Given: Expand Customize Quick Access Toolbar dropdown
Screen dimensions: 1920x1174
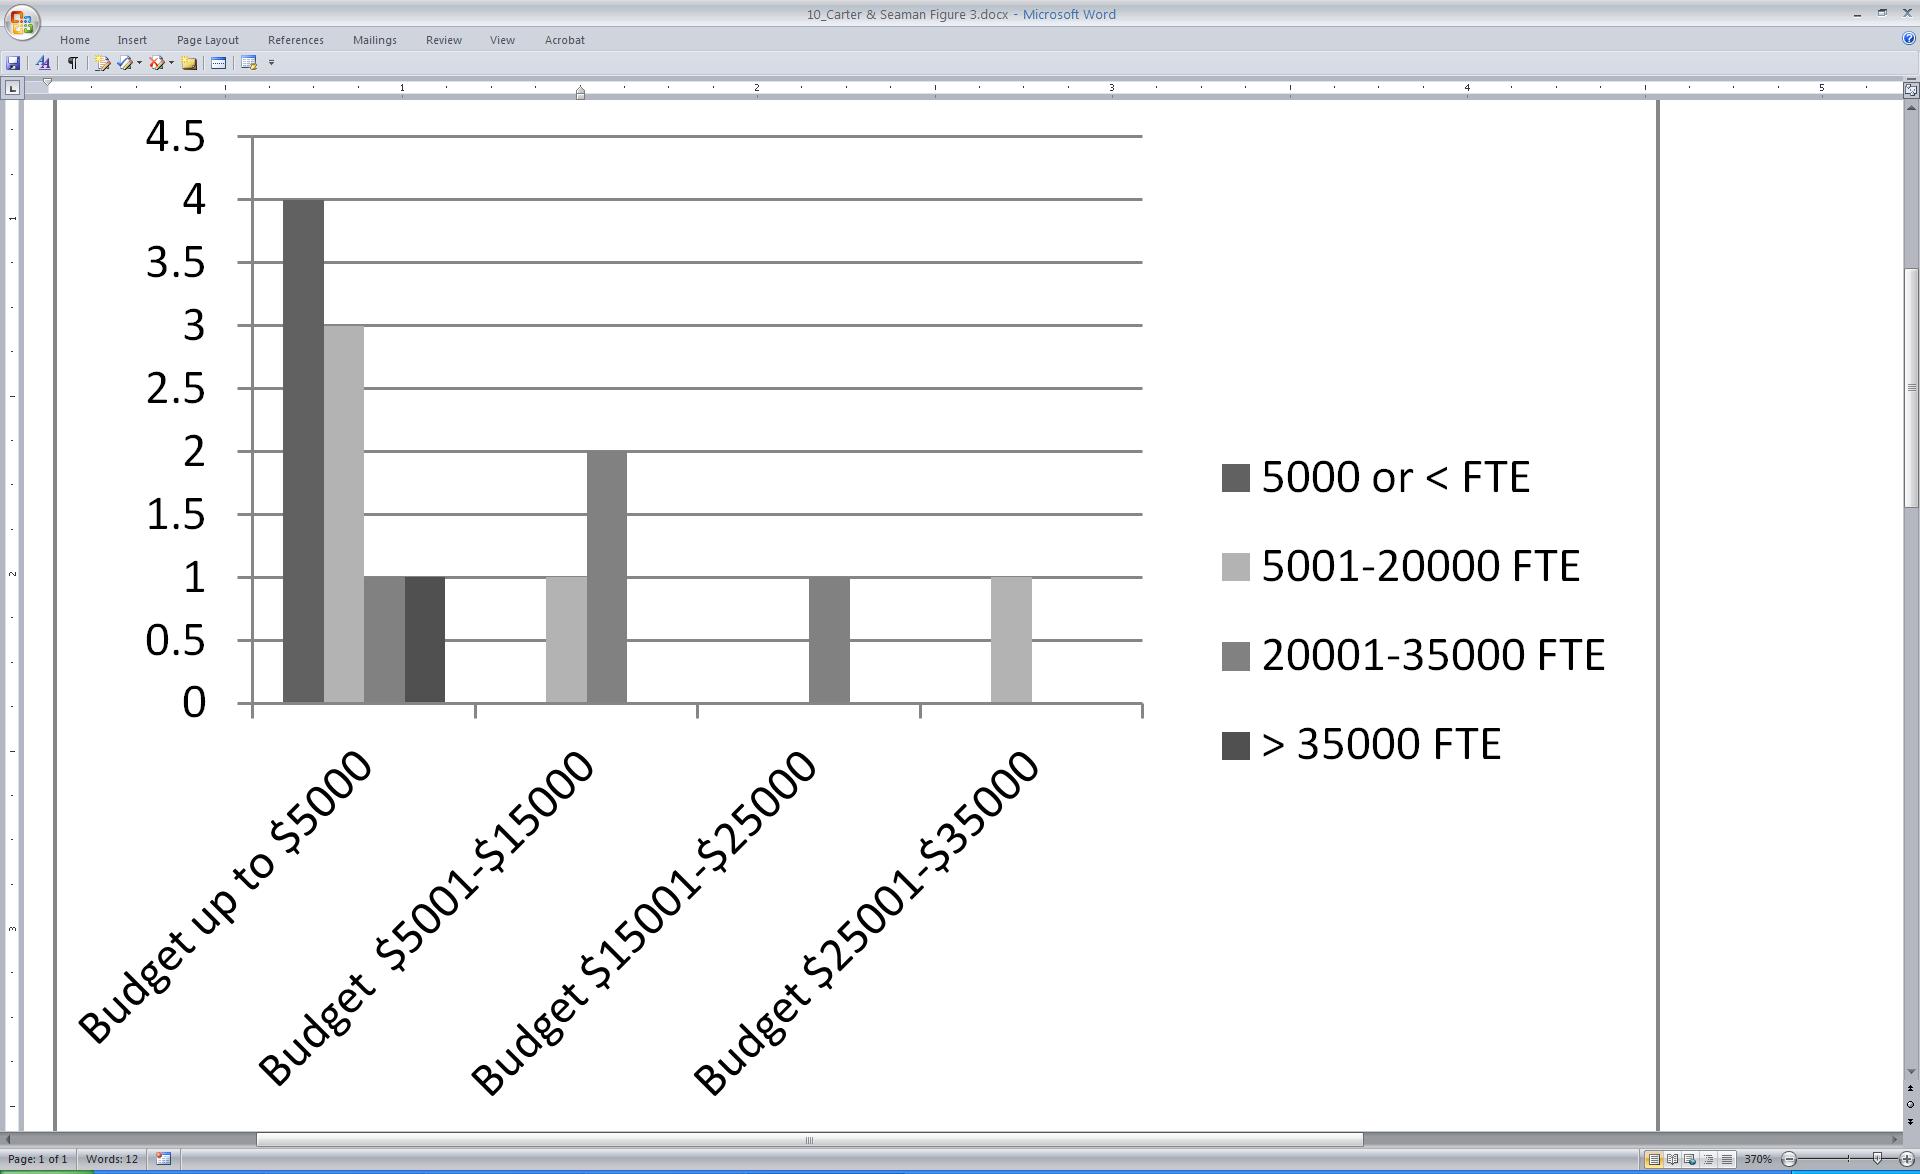Looking at the screenshot, I should tap(271, 63).
